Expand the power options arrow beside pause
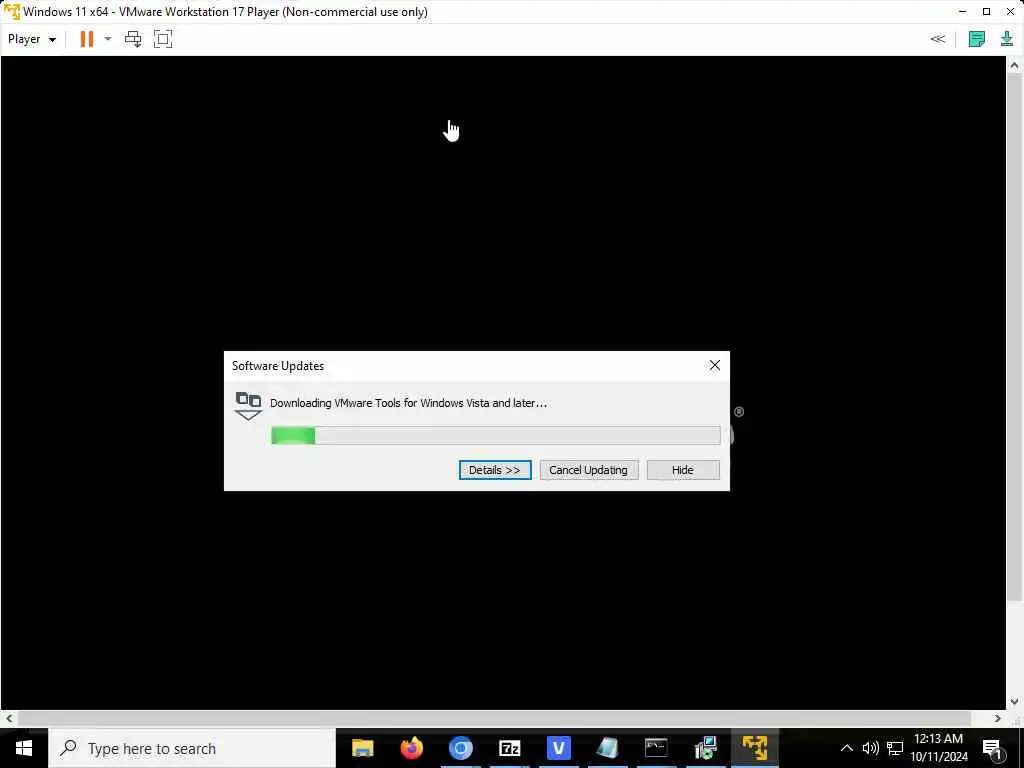This screenshot has height=768, width=1024. tap(108, 39)
